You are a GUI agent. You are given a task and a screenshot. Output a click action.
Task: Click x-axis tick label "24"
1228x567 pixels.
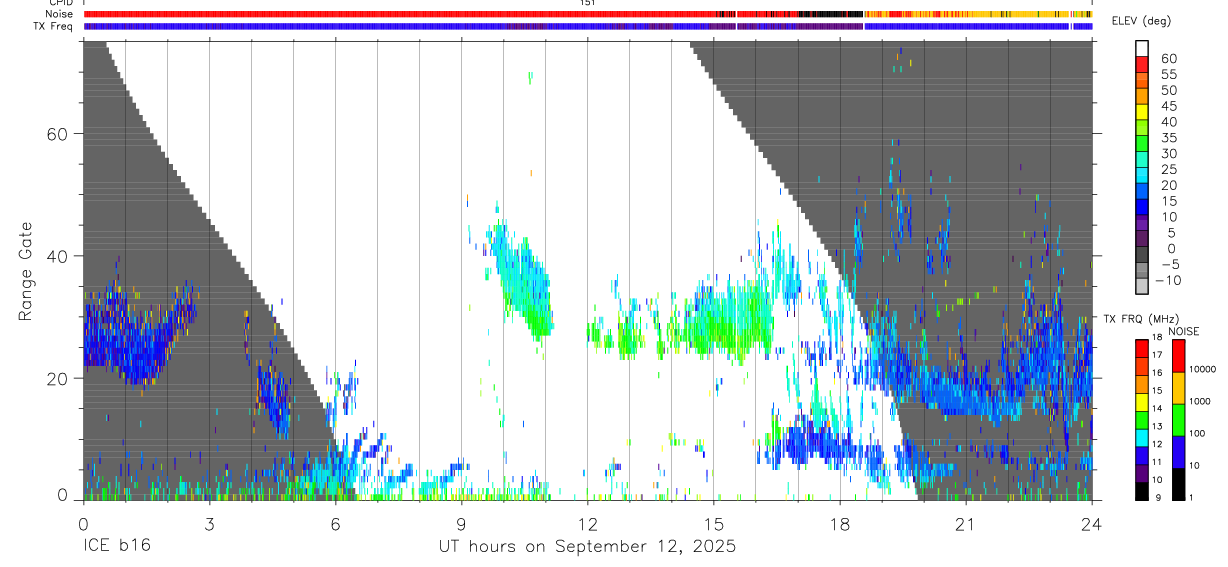1092,523
